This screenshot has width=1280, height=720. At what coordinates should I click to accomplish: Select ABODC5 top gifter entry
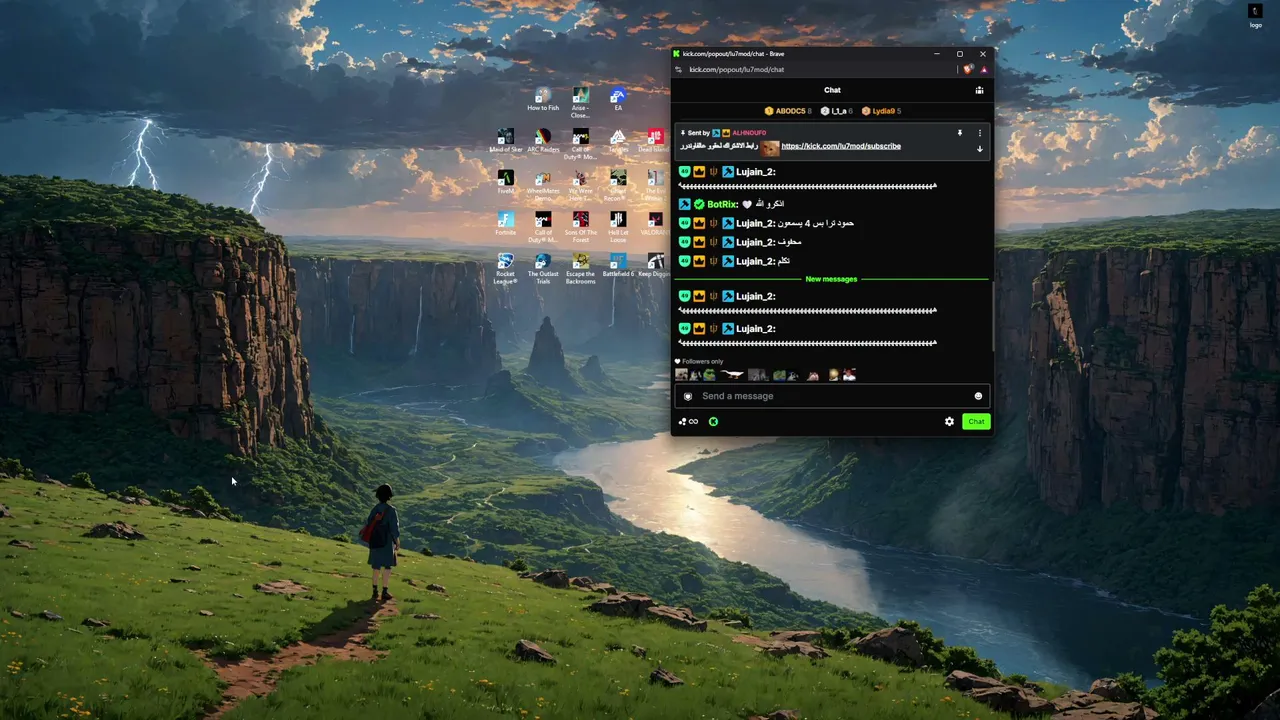click(788, 111)
